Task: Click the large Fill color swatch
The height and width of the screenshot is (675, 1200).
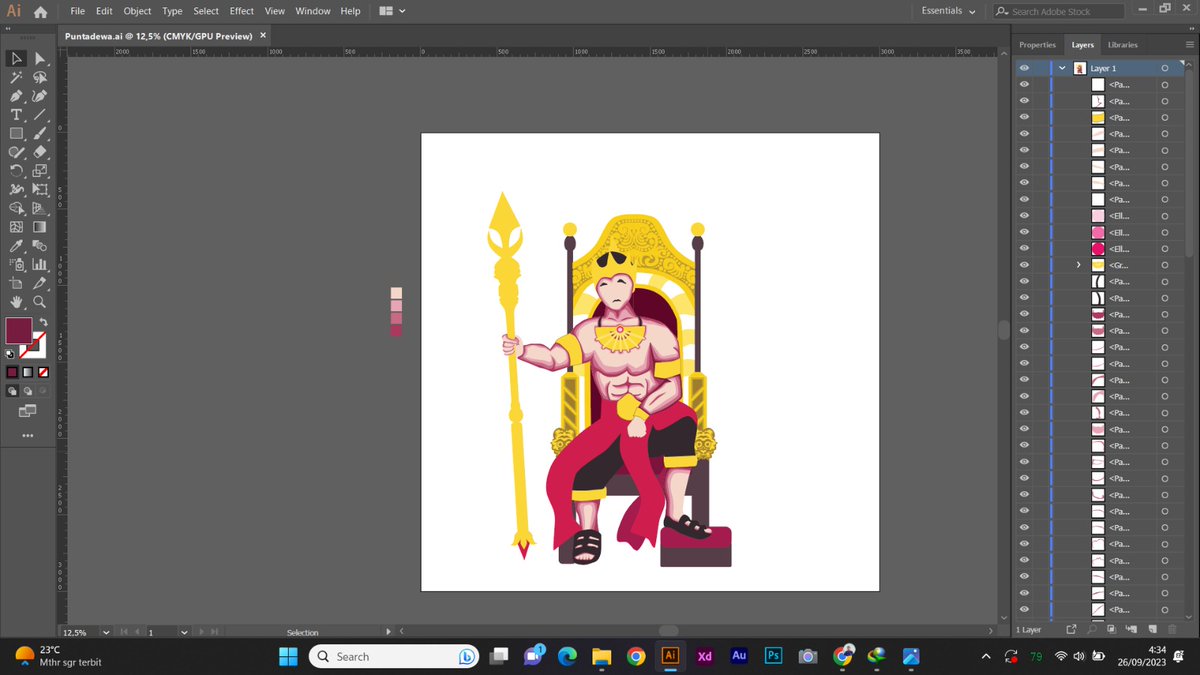Action: coord(19,331)
